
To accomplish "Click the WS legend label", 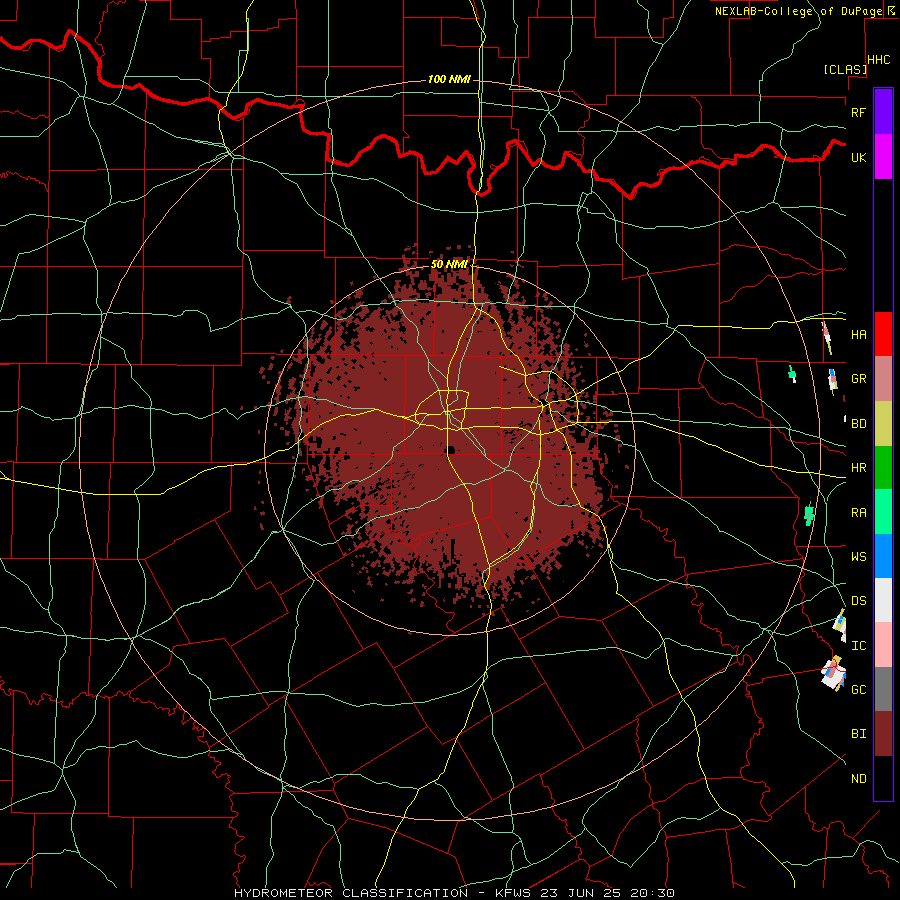I will click(859, 557).
